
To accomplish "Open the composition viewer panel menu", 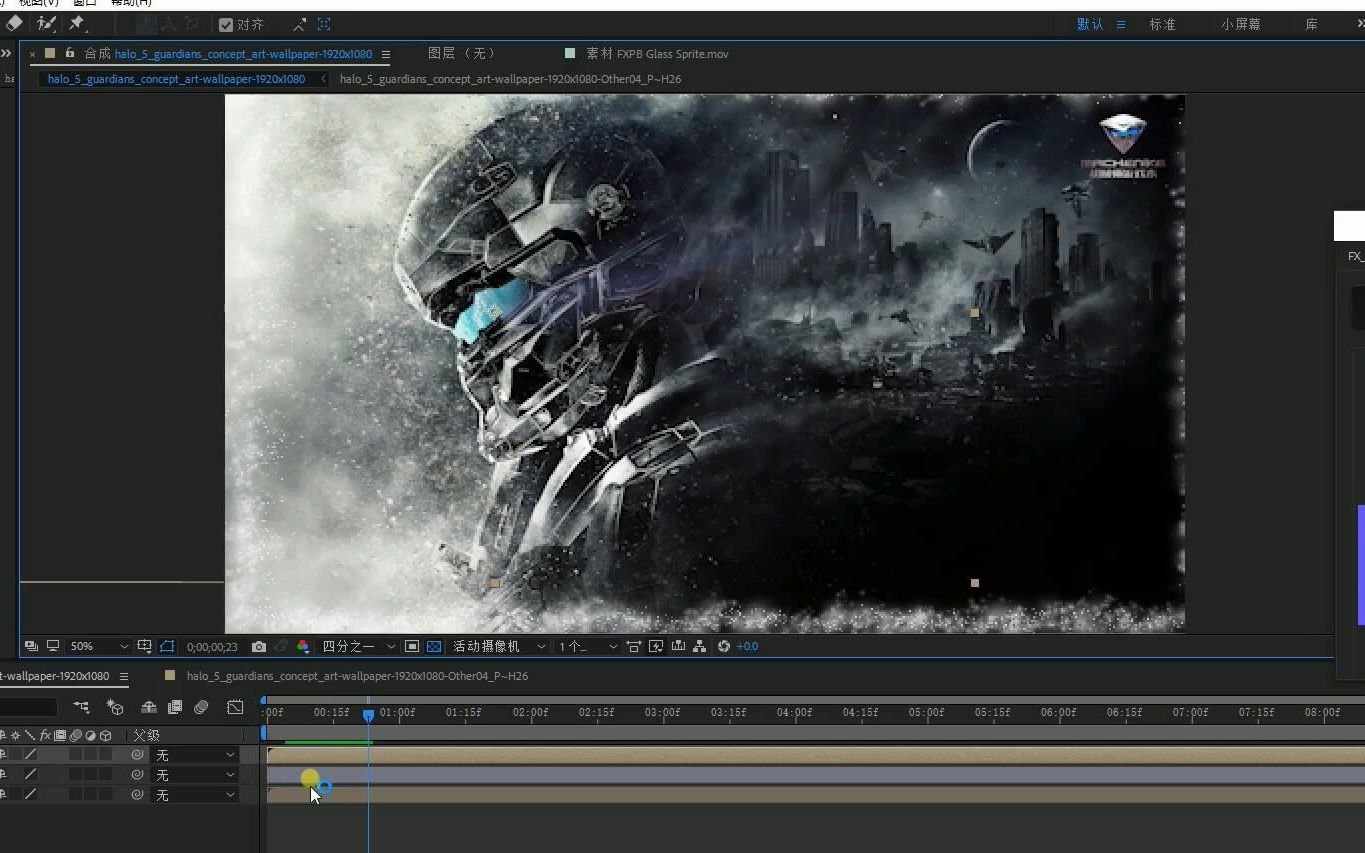I will [x=386, y=54].
